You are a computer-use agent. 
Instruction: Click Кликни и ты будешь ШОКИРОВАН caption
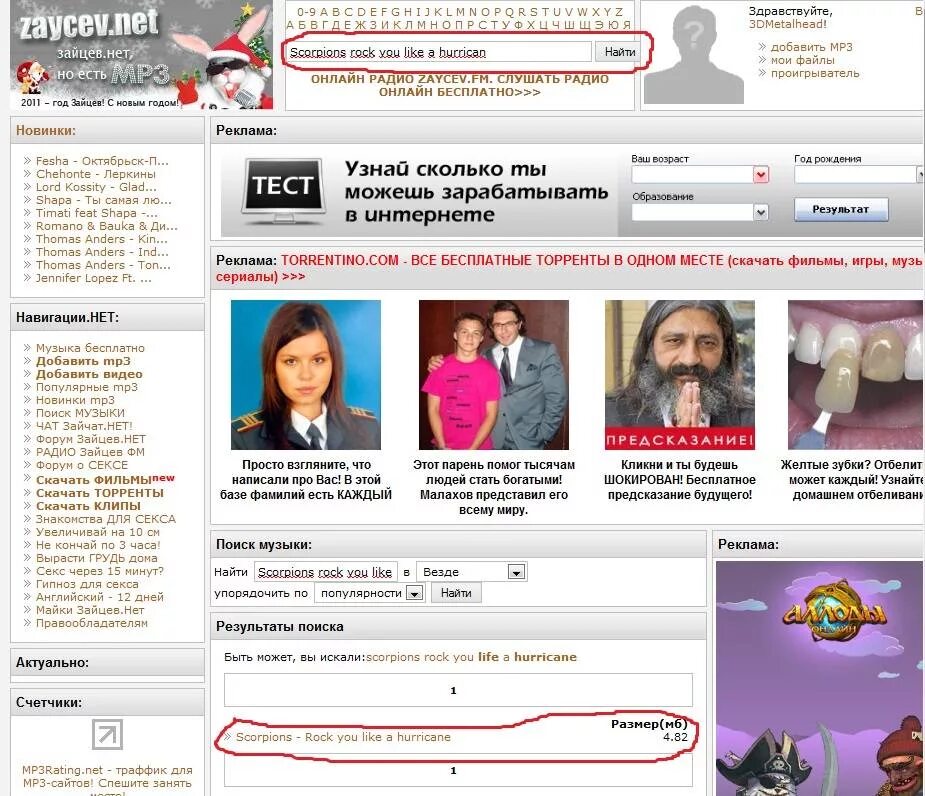(x=680, y=480)
